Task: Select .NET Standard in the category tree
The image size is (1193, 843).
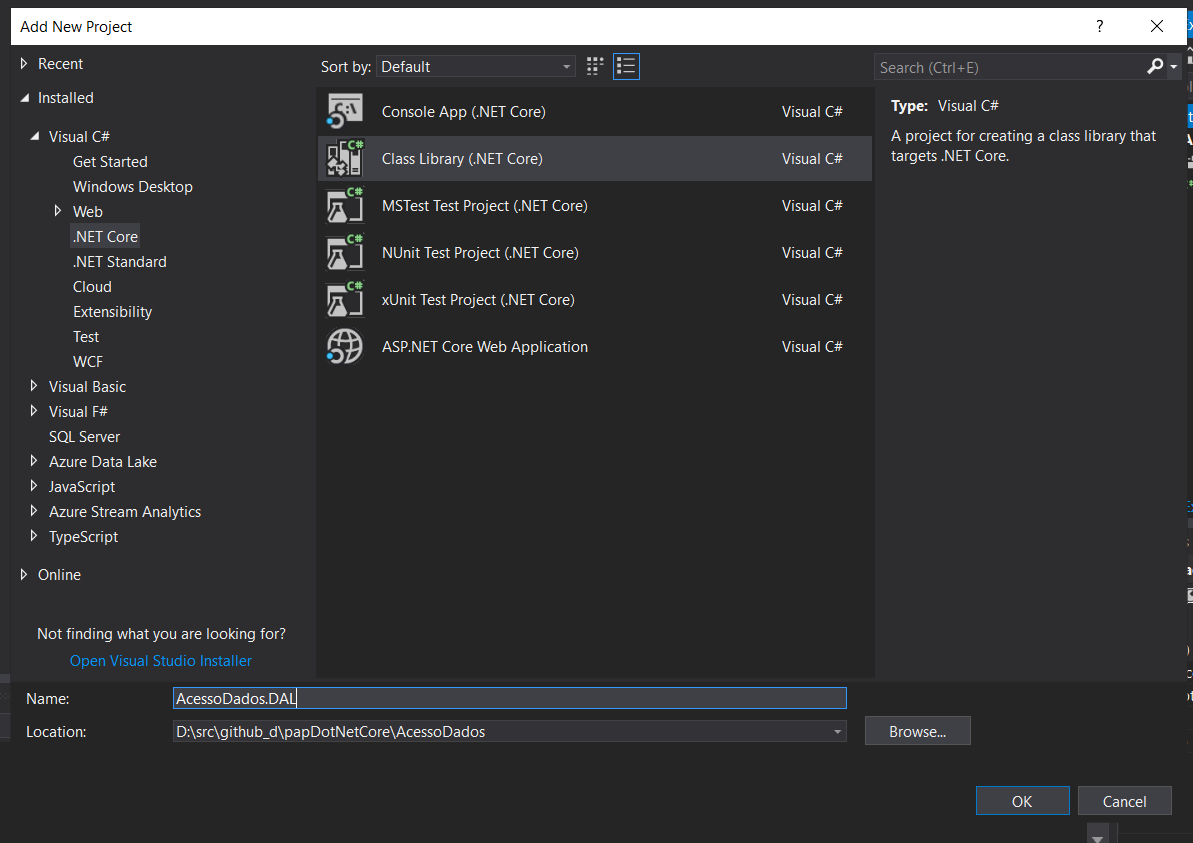Action: [x=119, y=262]
